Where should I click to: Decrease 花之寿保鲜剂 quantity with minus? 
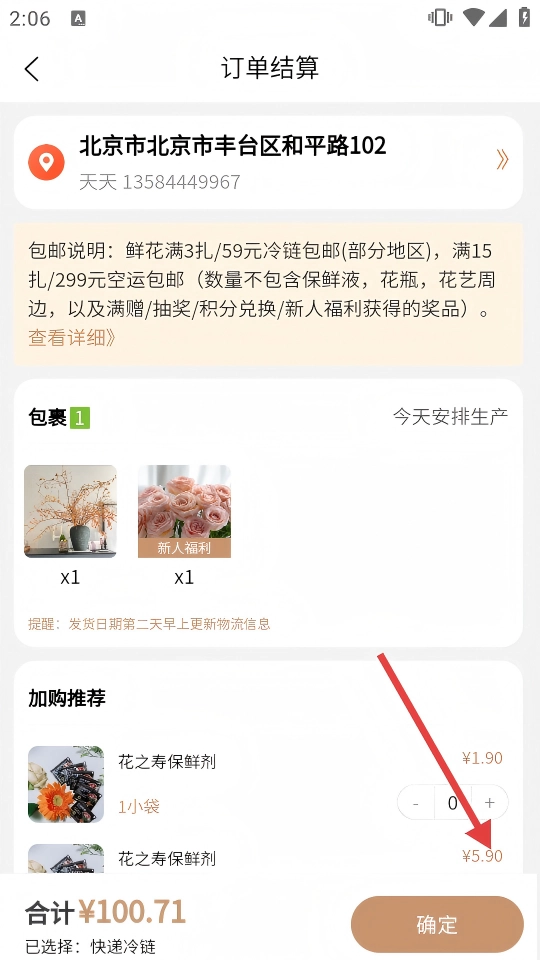[x=416, y=803]
